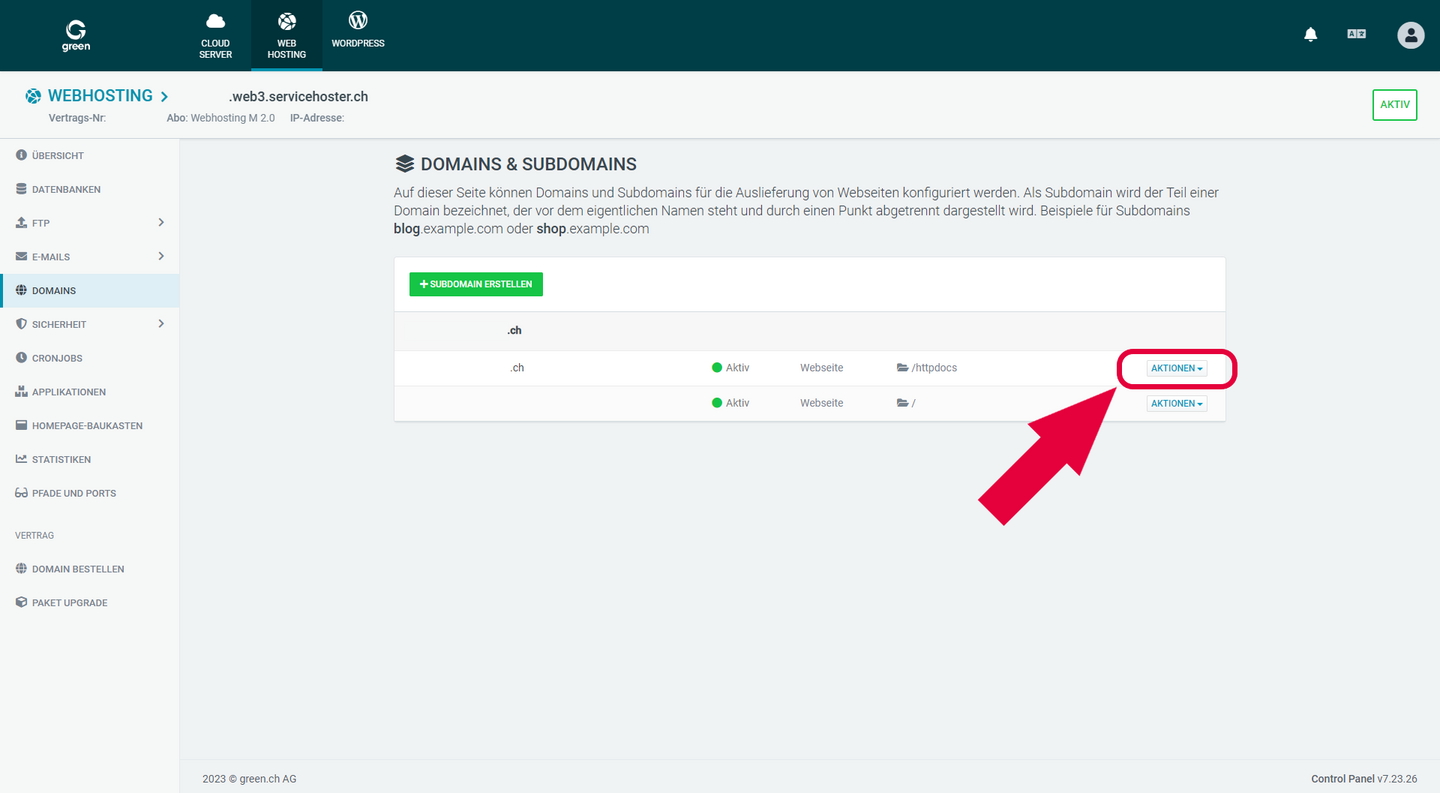Open Pfade und Ports in sidebar

pyautogui.click(x=74, y=493)
